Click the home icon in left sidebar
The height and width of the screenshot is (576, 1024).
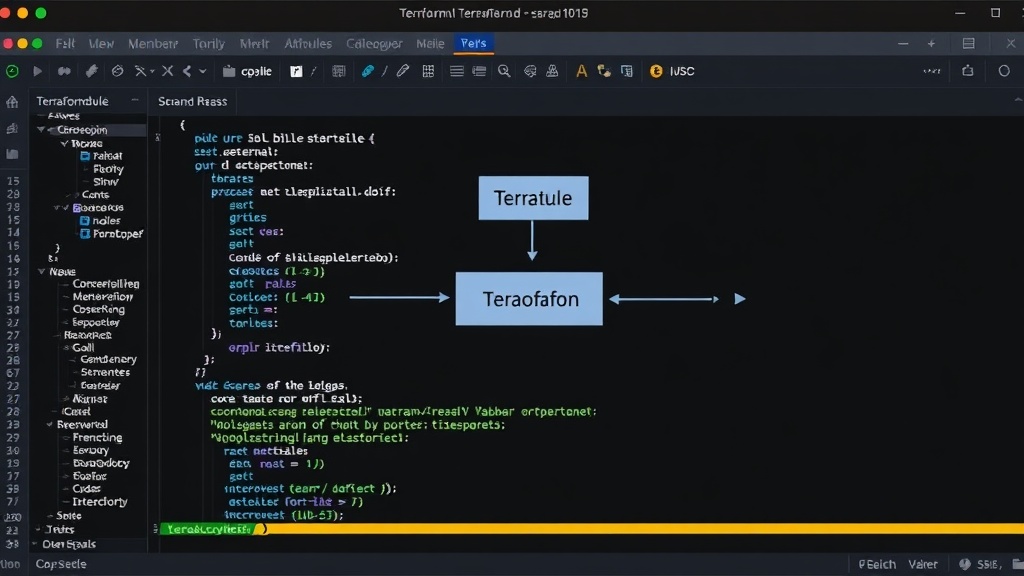click(x=12, y=102)
